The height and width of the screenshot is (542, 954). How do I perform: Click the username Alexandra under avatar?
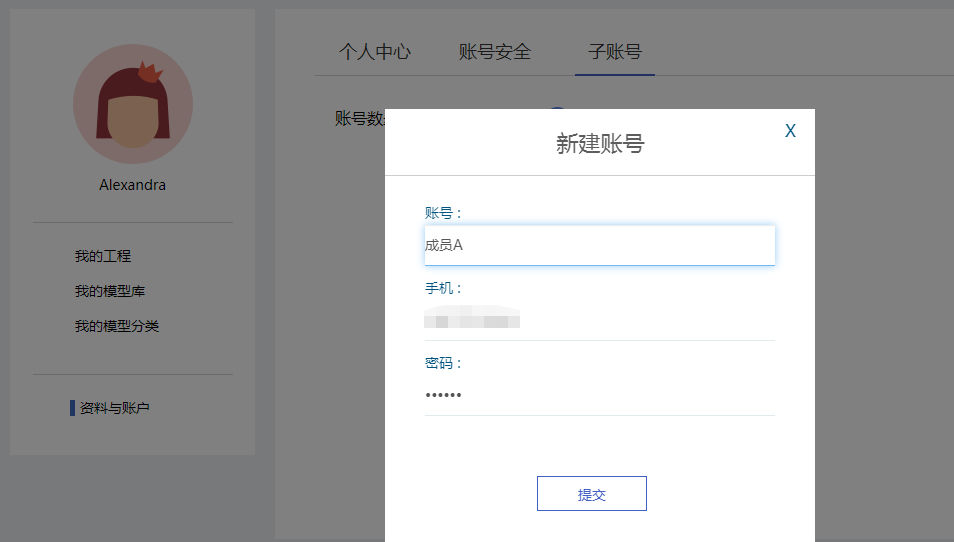[133, 185]
